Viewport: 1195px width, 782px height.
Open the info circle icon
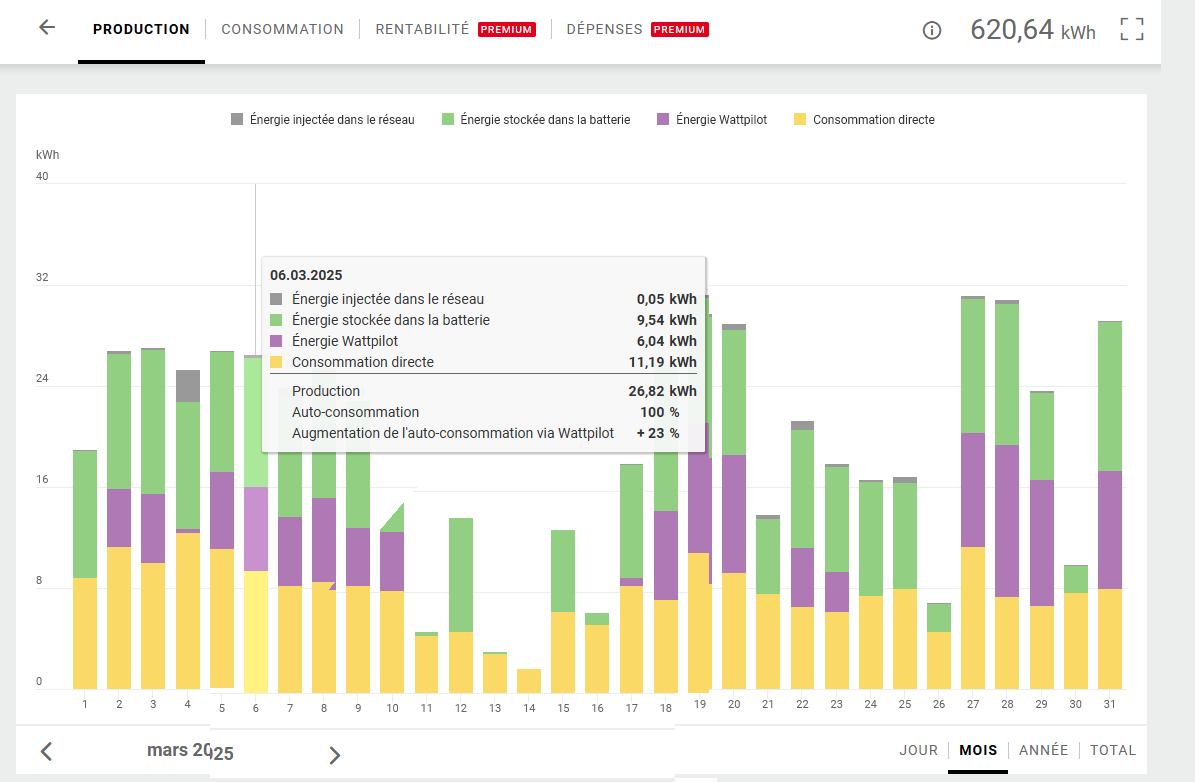(932, 30)
